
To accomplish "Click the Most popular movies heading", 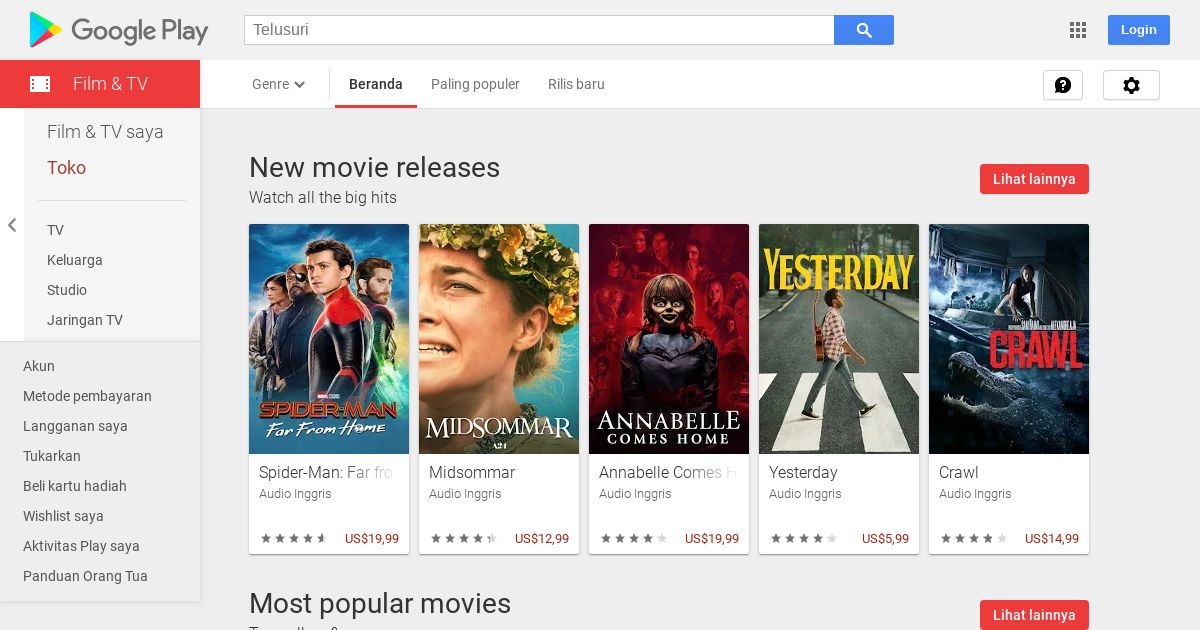I will click(380, 603).
